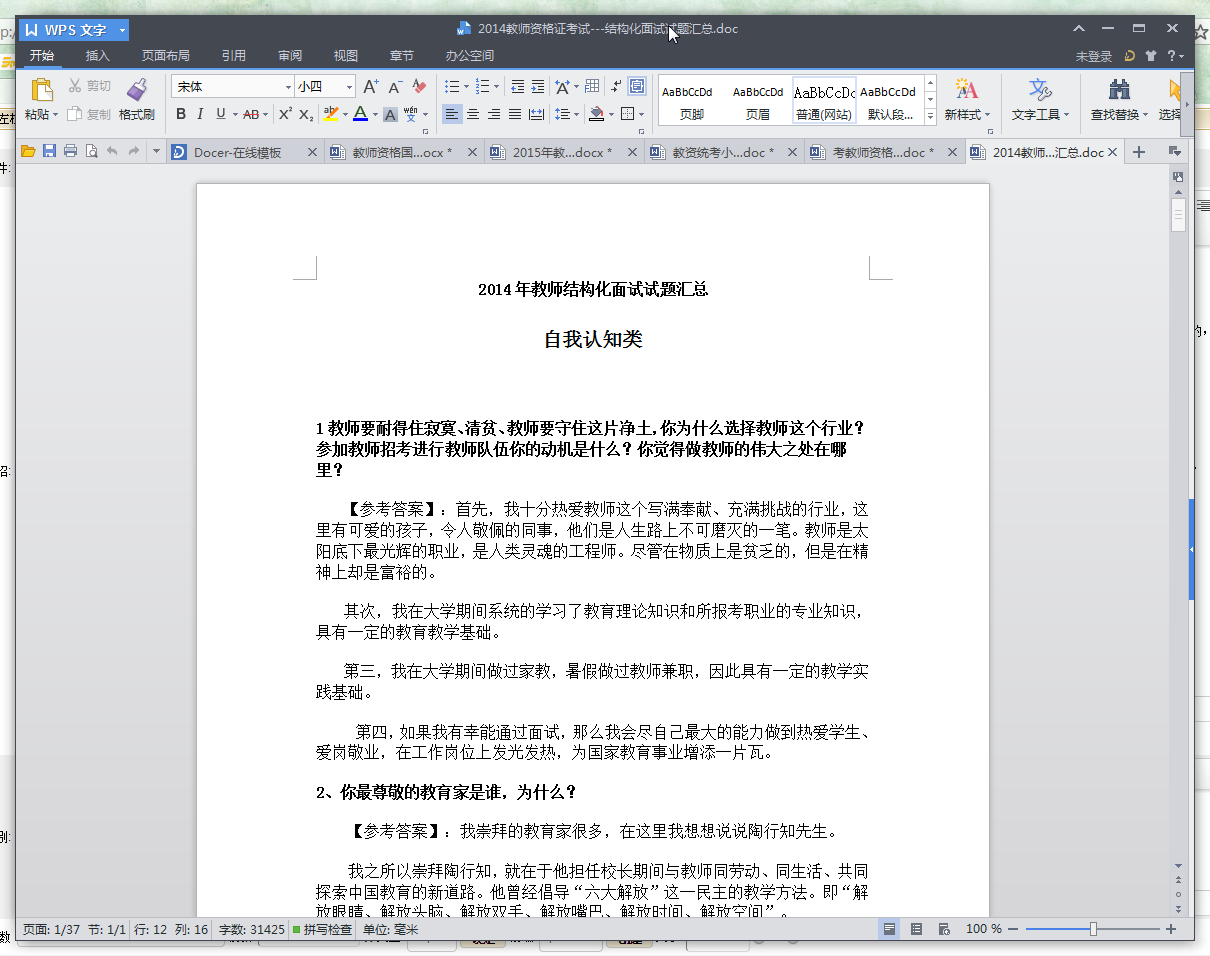
Task: Open the New Style icon
Action: (966, 89)
